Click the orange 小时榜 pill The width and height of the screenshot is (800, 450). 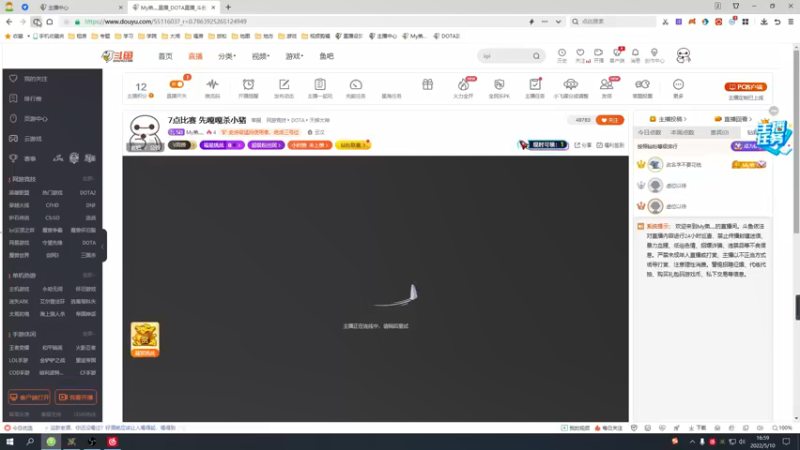click(310, 145)
